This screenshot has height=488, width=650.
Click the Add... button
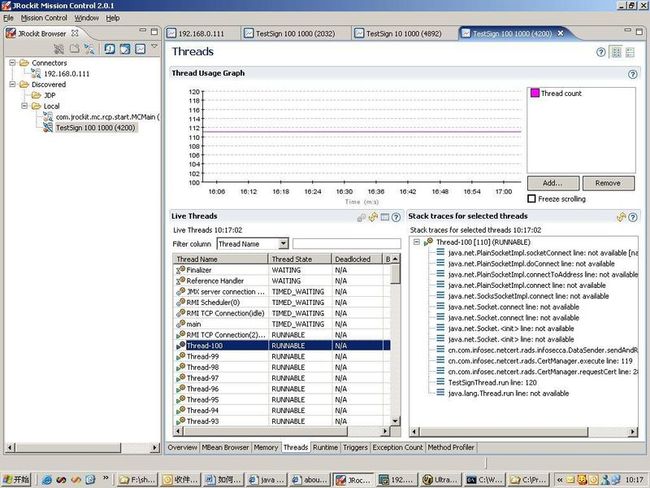click(x=553, y=183)
